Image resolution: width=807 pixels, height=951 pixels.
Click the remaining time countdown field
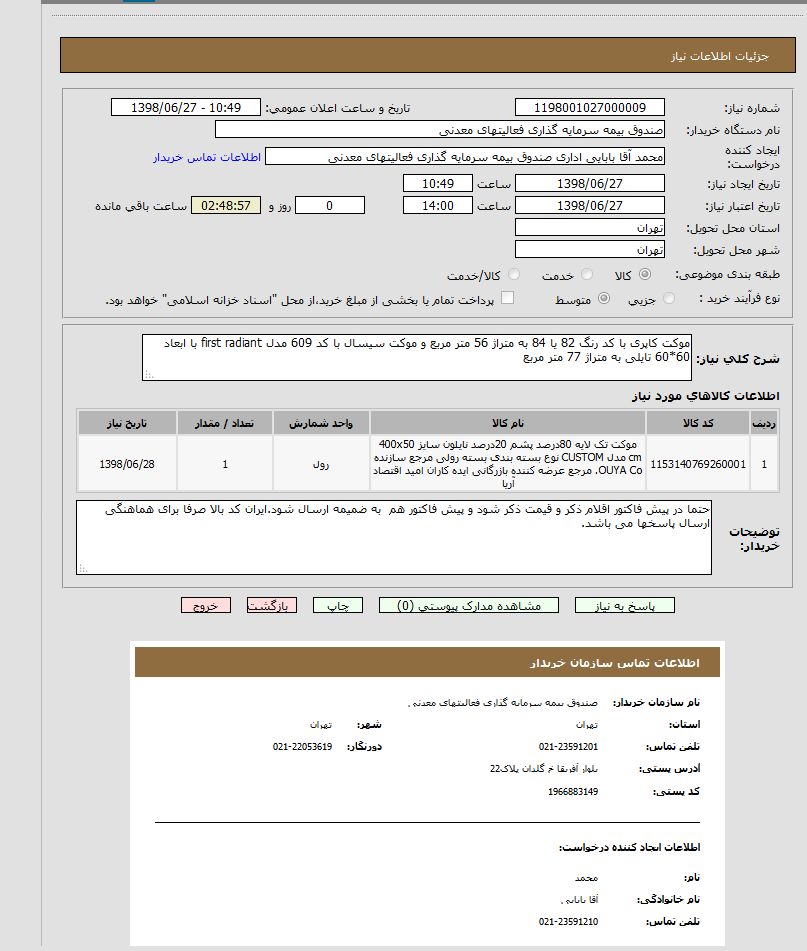coord(225,205)
